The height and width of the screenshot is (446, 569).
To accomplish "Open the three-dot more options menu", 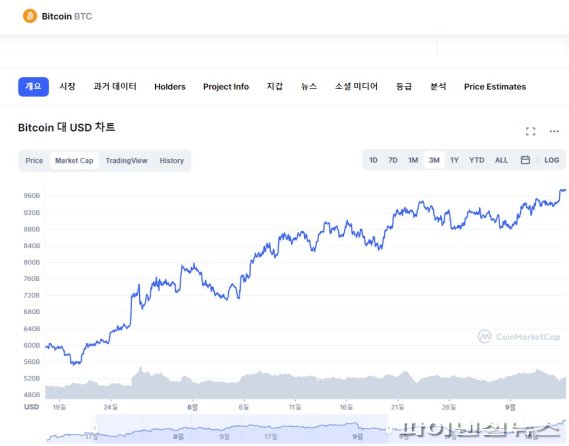I will (554, 131).
